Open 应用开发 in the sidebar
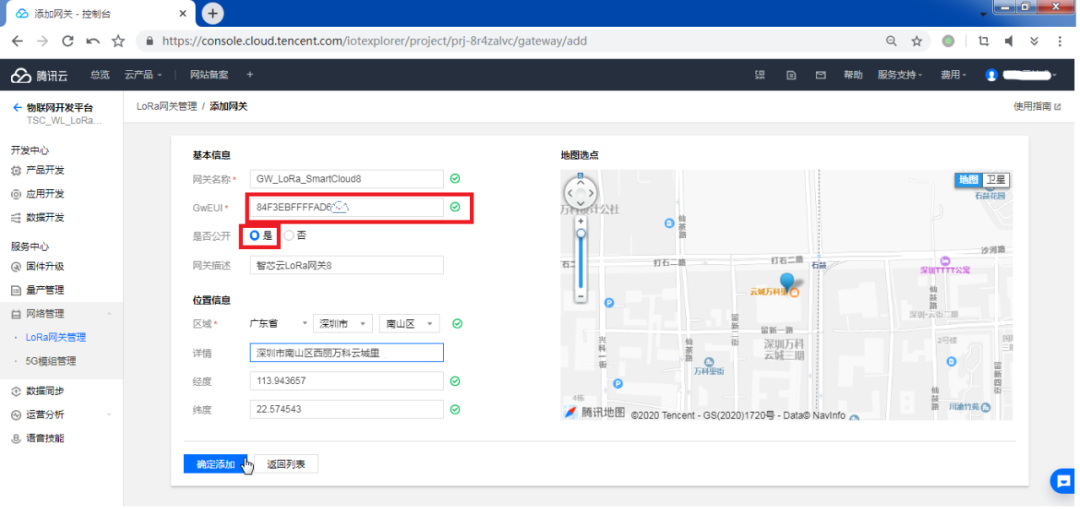The image size is (1080, 509). [x=45, y=194]
